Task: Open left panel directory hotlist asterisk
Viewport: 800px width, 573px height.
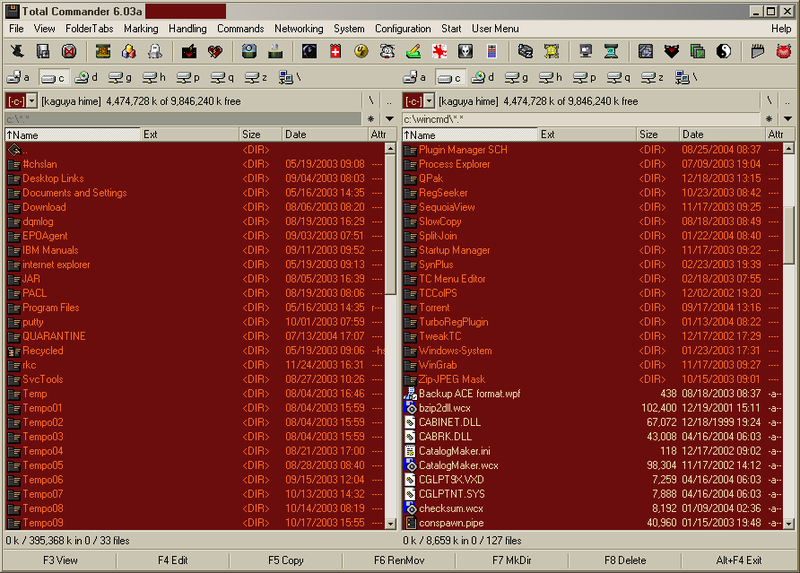Action: tap(371, 119)
